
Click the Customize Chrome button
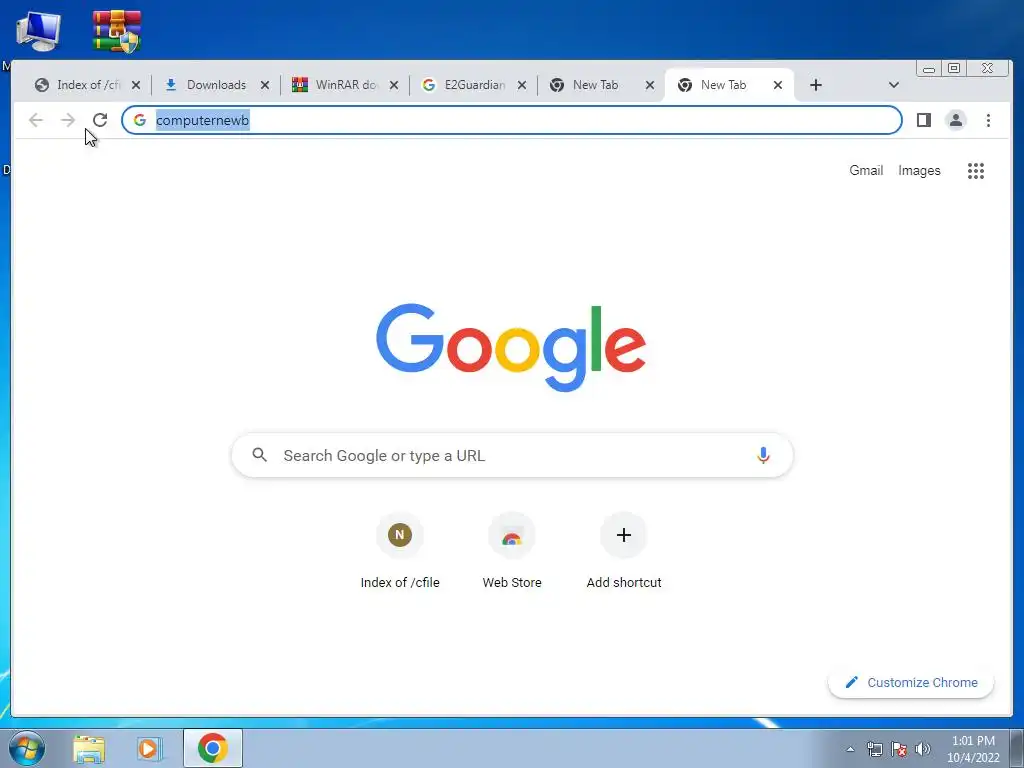(911, 682)
